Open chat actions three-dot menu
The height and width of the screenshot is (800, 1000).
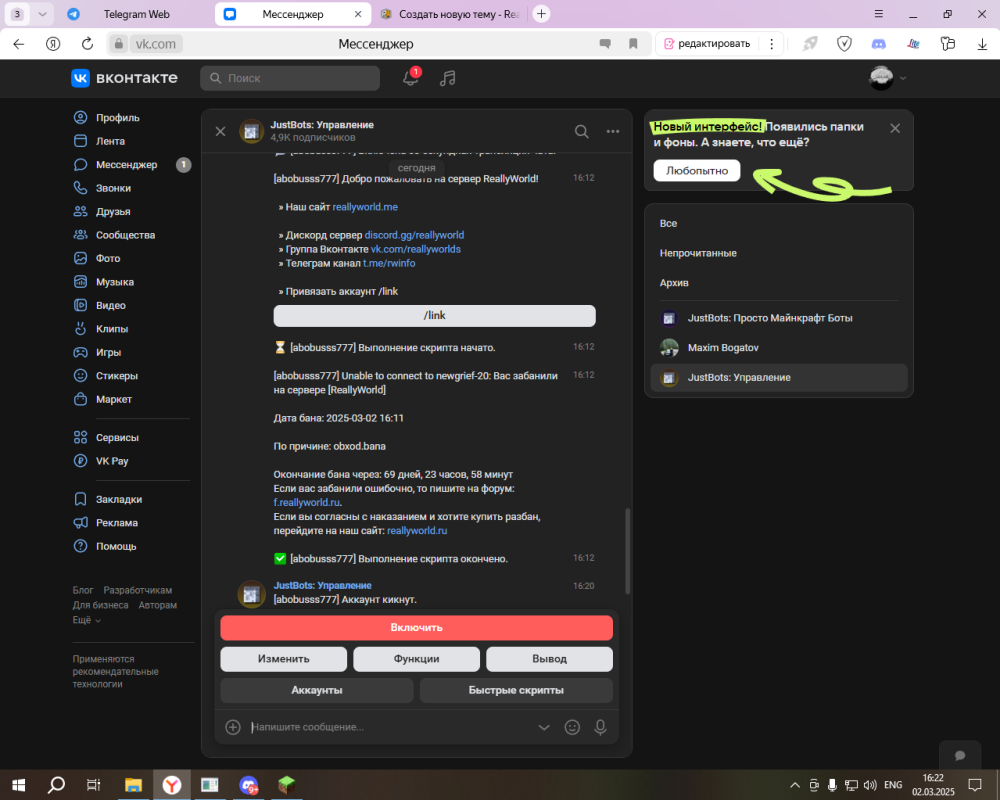click(613, 131)
